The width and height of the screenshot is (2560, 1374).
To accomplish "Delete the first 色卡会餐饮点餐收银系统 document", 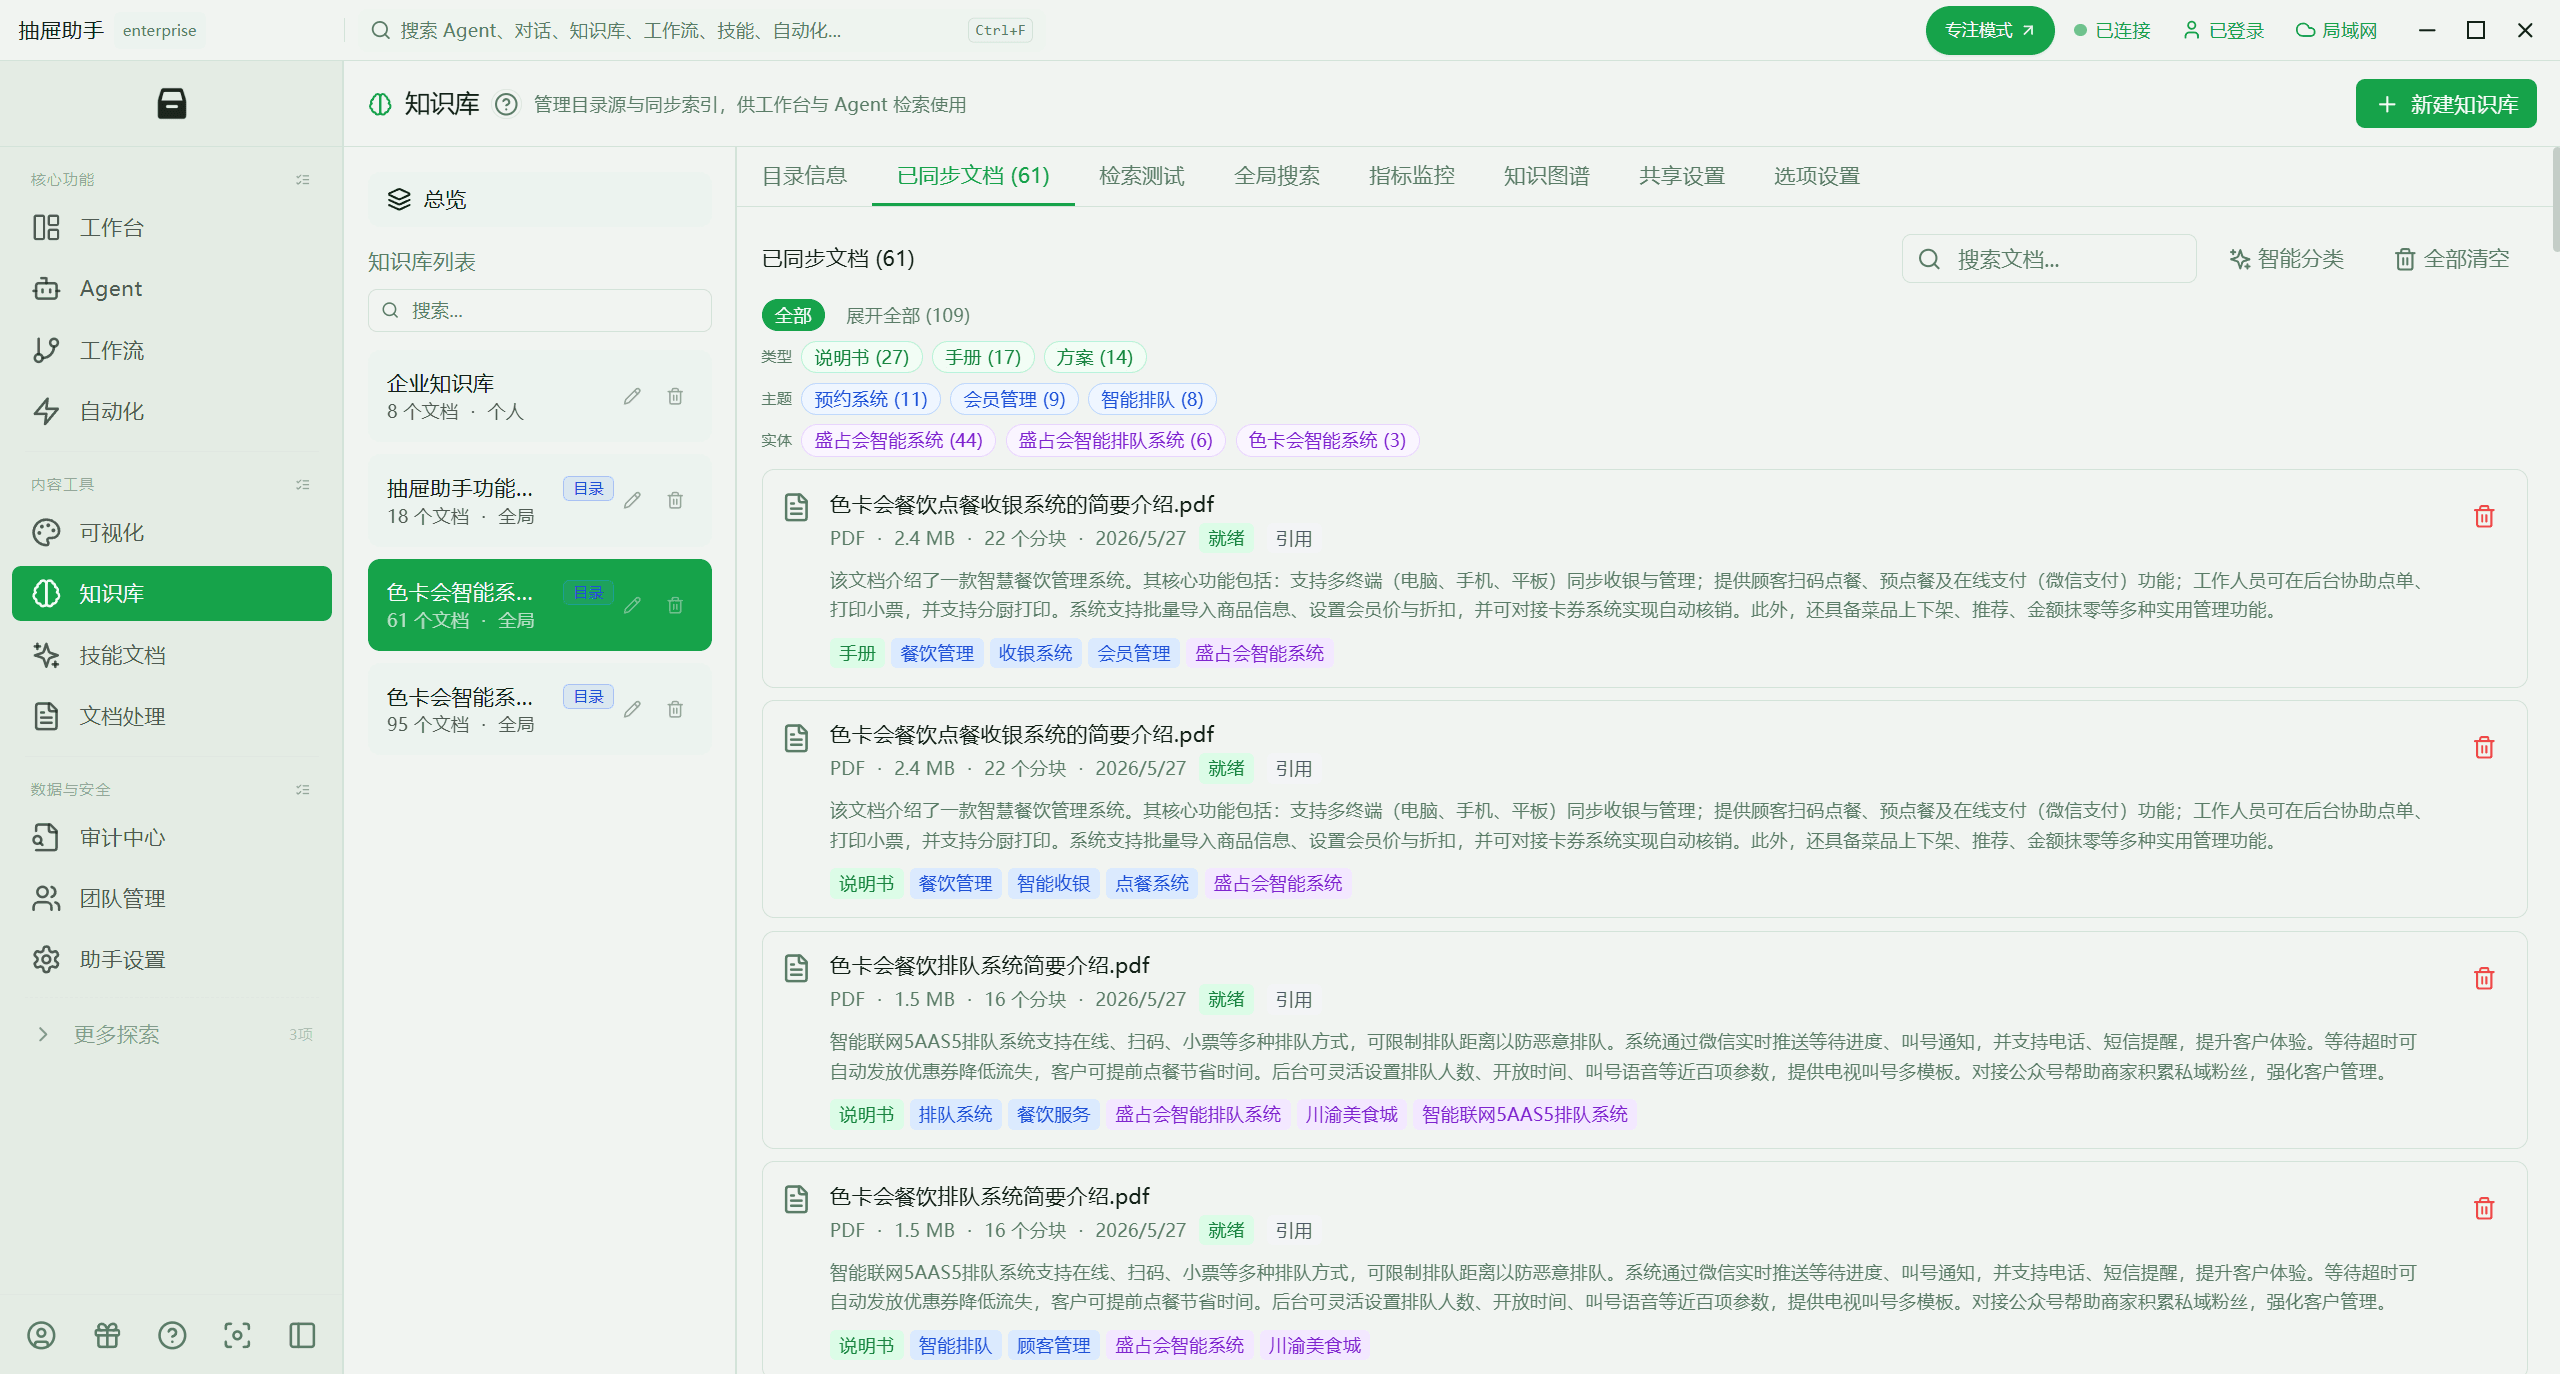I will [x=2484, y=517].
